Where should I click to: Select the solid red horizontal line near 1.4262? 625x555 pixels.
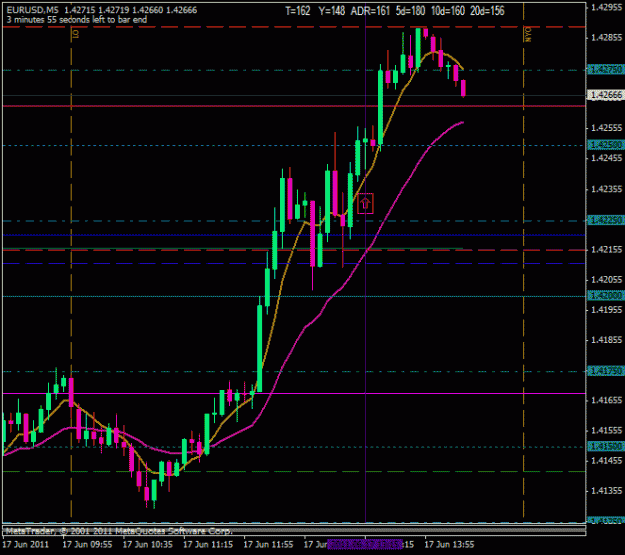[294, 106]
